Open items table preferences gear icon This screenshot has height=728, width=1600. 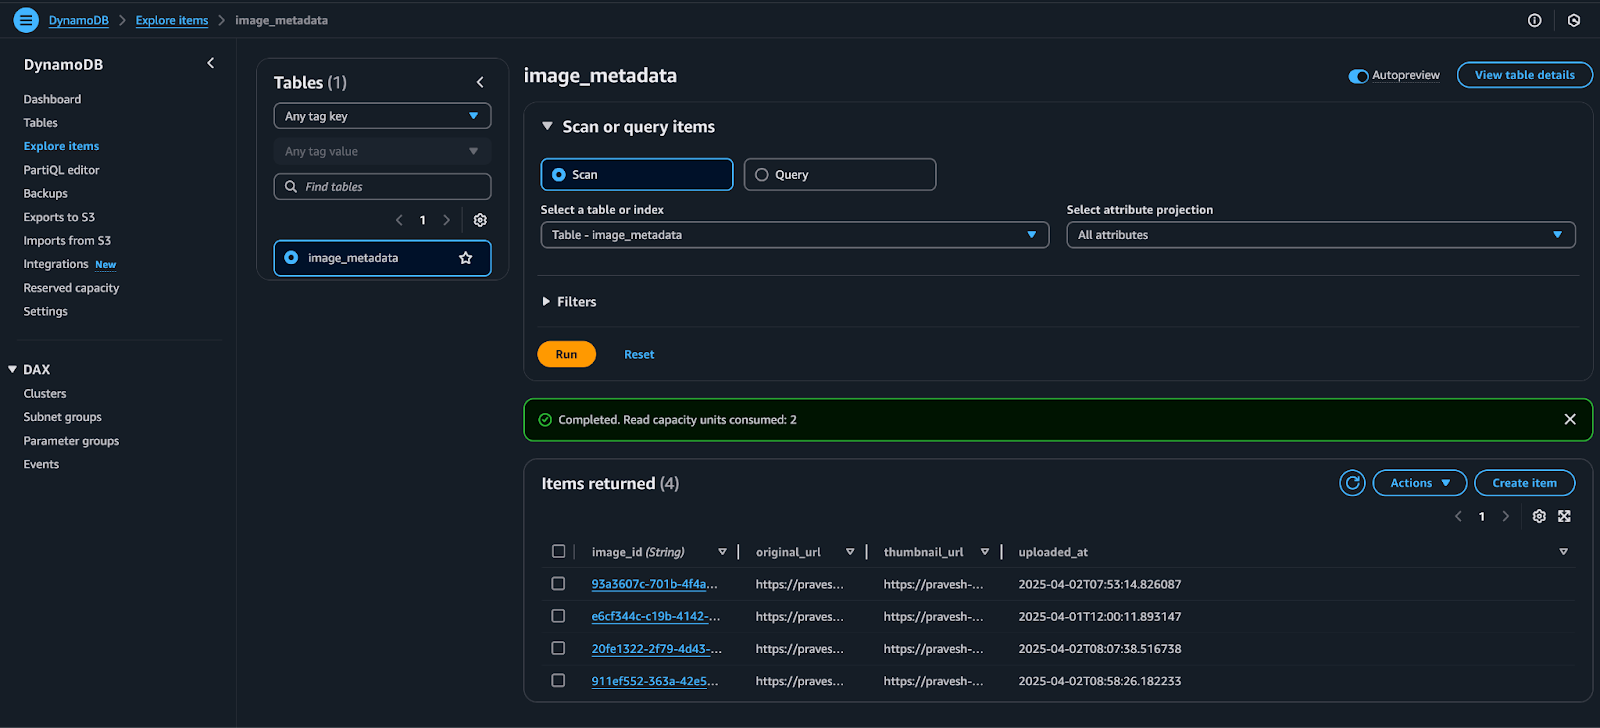pos(1539,516)
